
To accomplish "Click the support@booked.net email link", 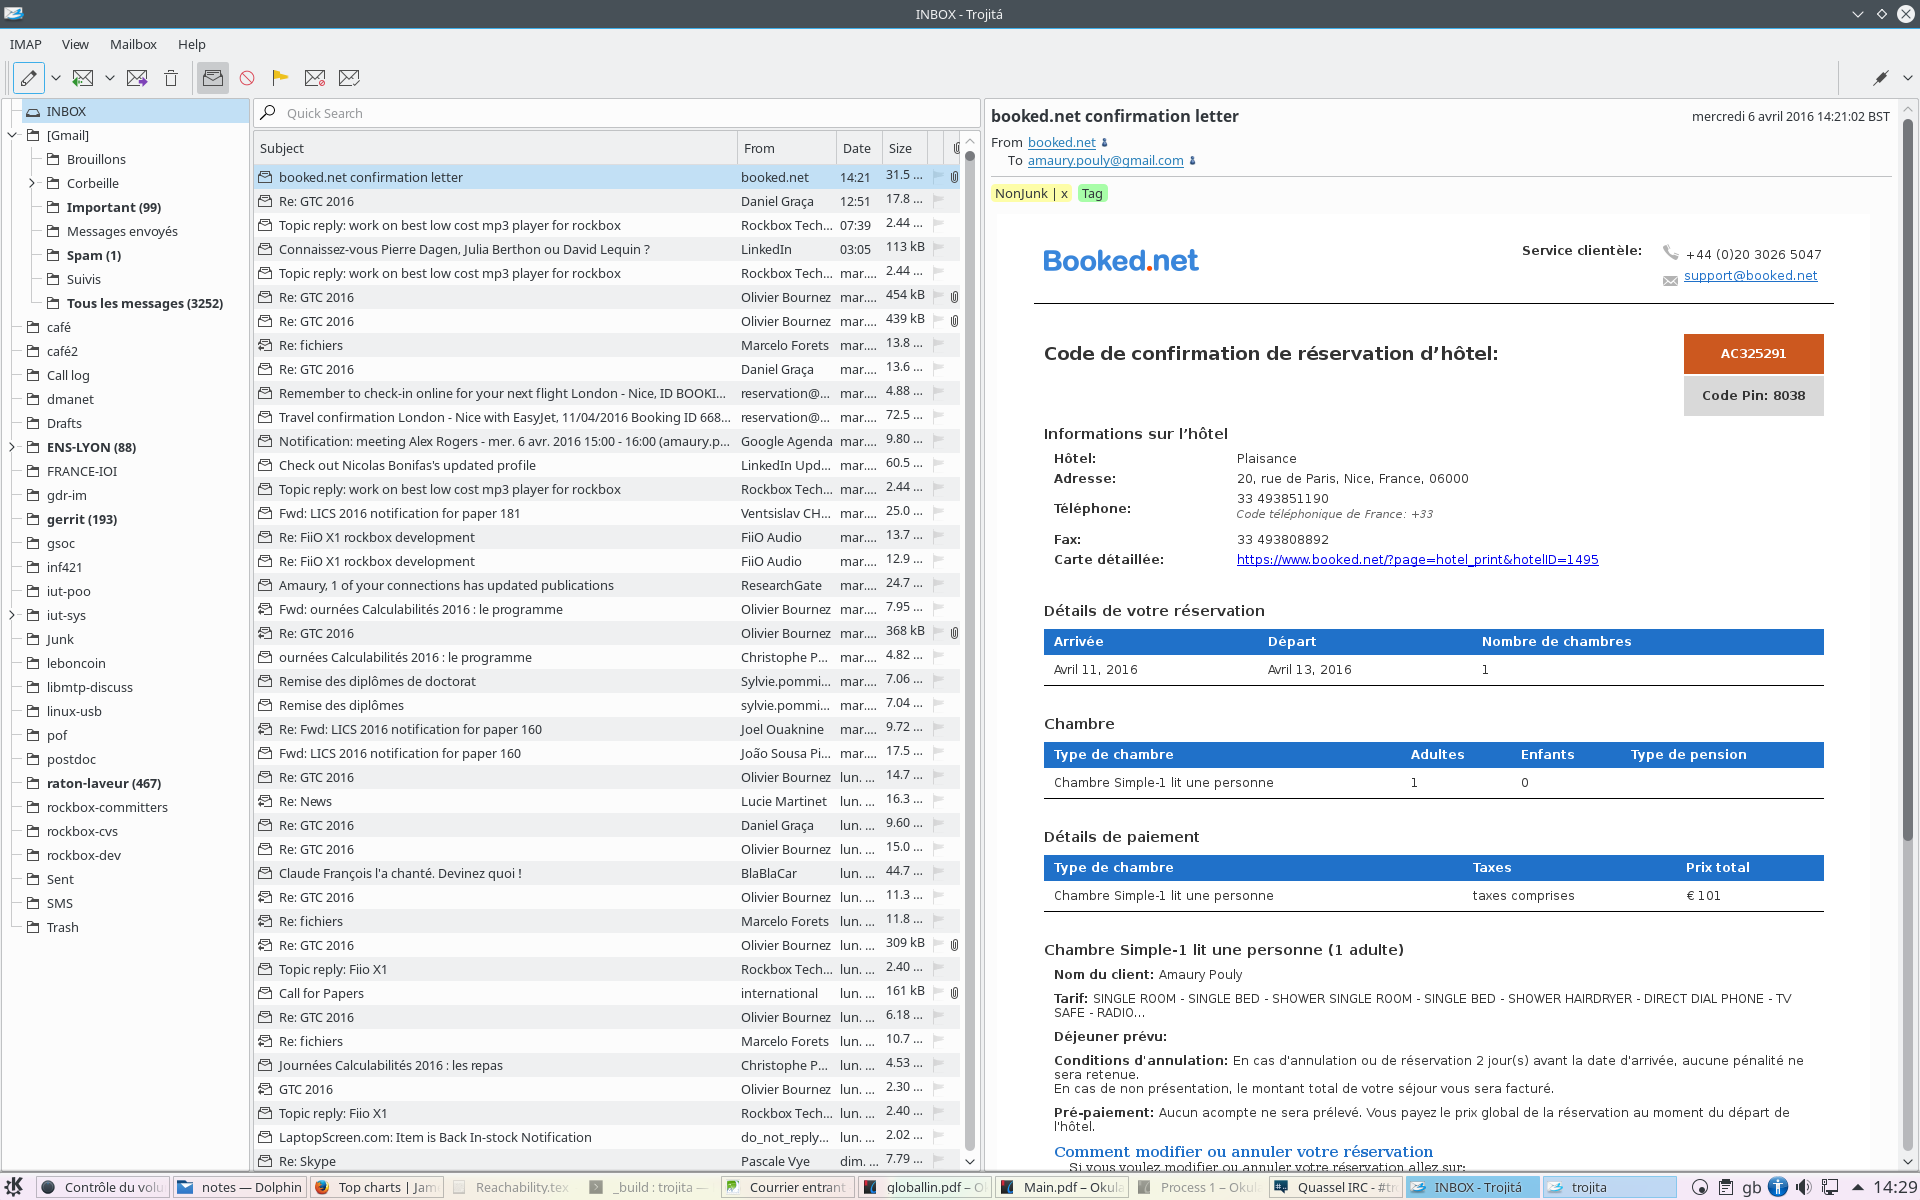I will 1750,276.
